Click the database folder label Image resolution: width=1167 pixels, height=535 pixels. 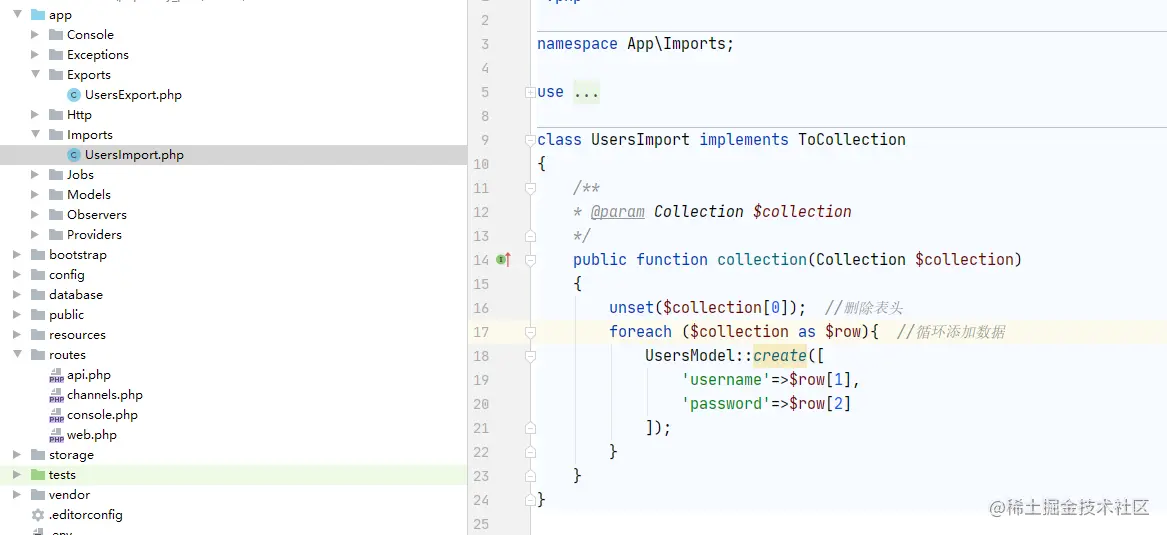coord(76,295)
